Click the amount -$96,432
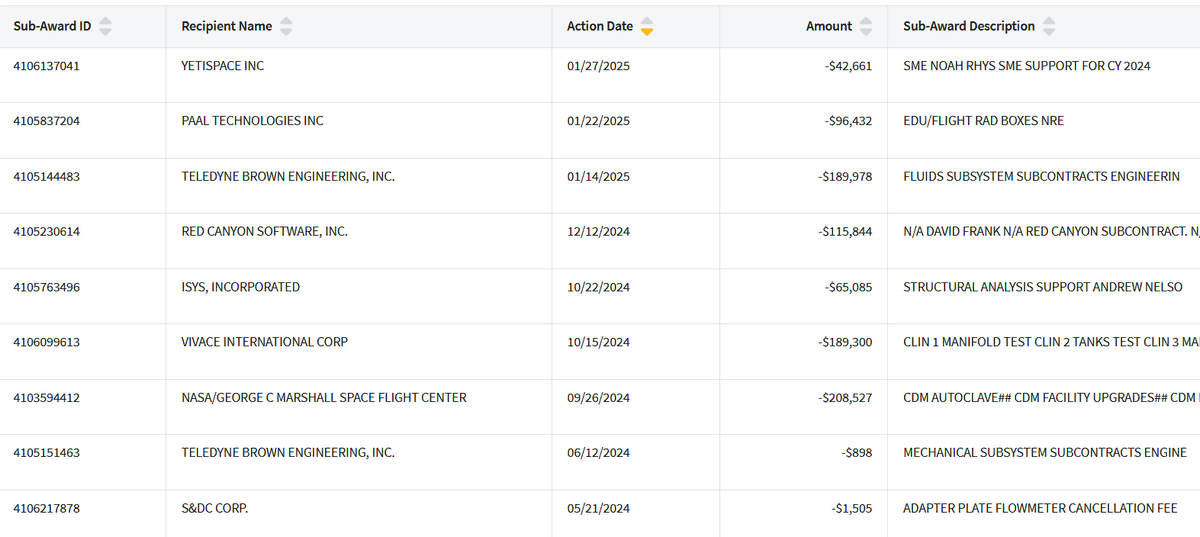Viewport: 1200px width, 537px height. (849, 121)
